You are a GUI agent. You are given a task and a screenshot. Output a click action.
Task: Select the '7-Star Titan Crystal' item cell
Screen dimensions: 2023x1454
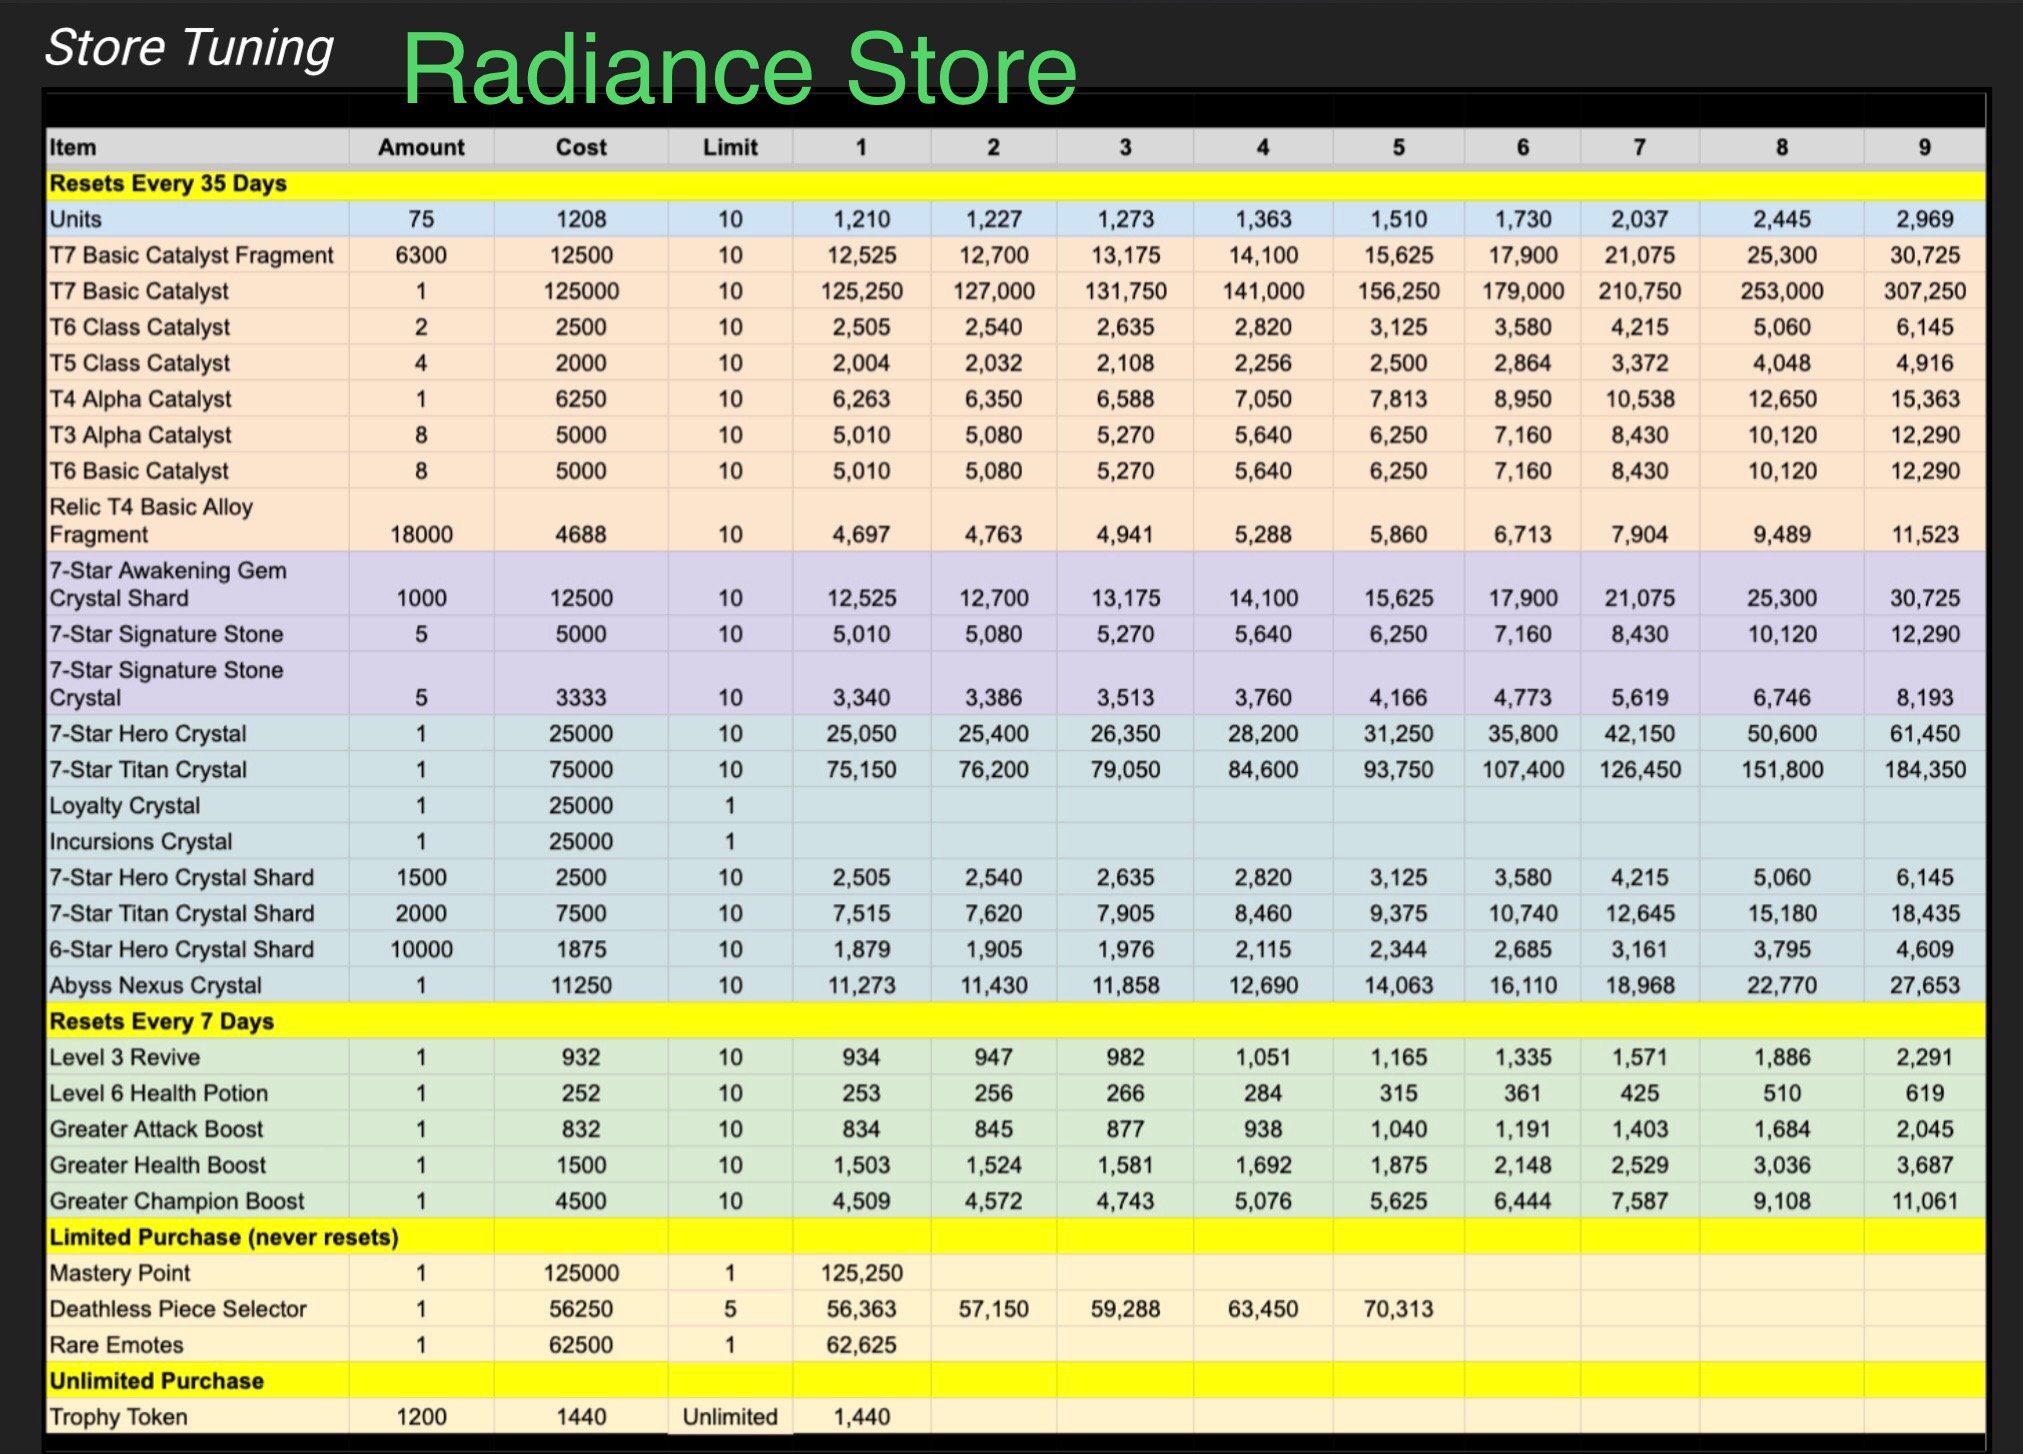pos(197,770)
